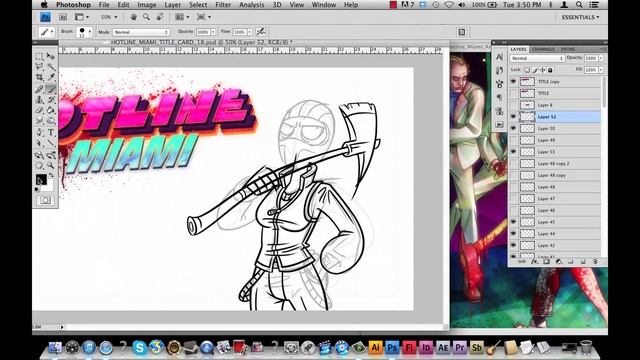Show the TITLE layer
The height and width of the screenshot is (360, 640).
click(x=513, y=93)
